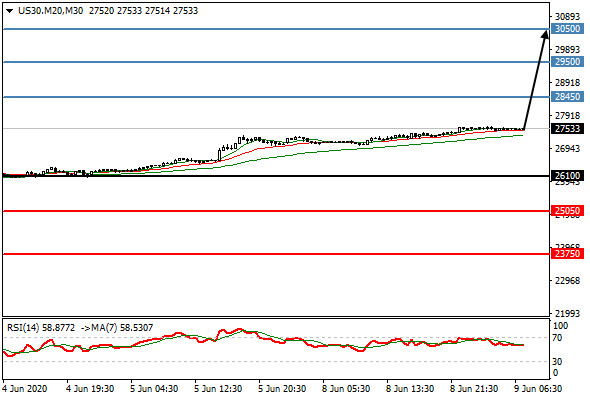590x400 pixels.
Task: Click the OHLC values 27520 27533 27514 27533
Action: (x=143, y=11)
